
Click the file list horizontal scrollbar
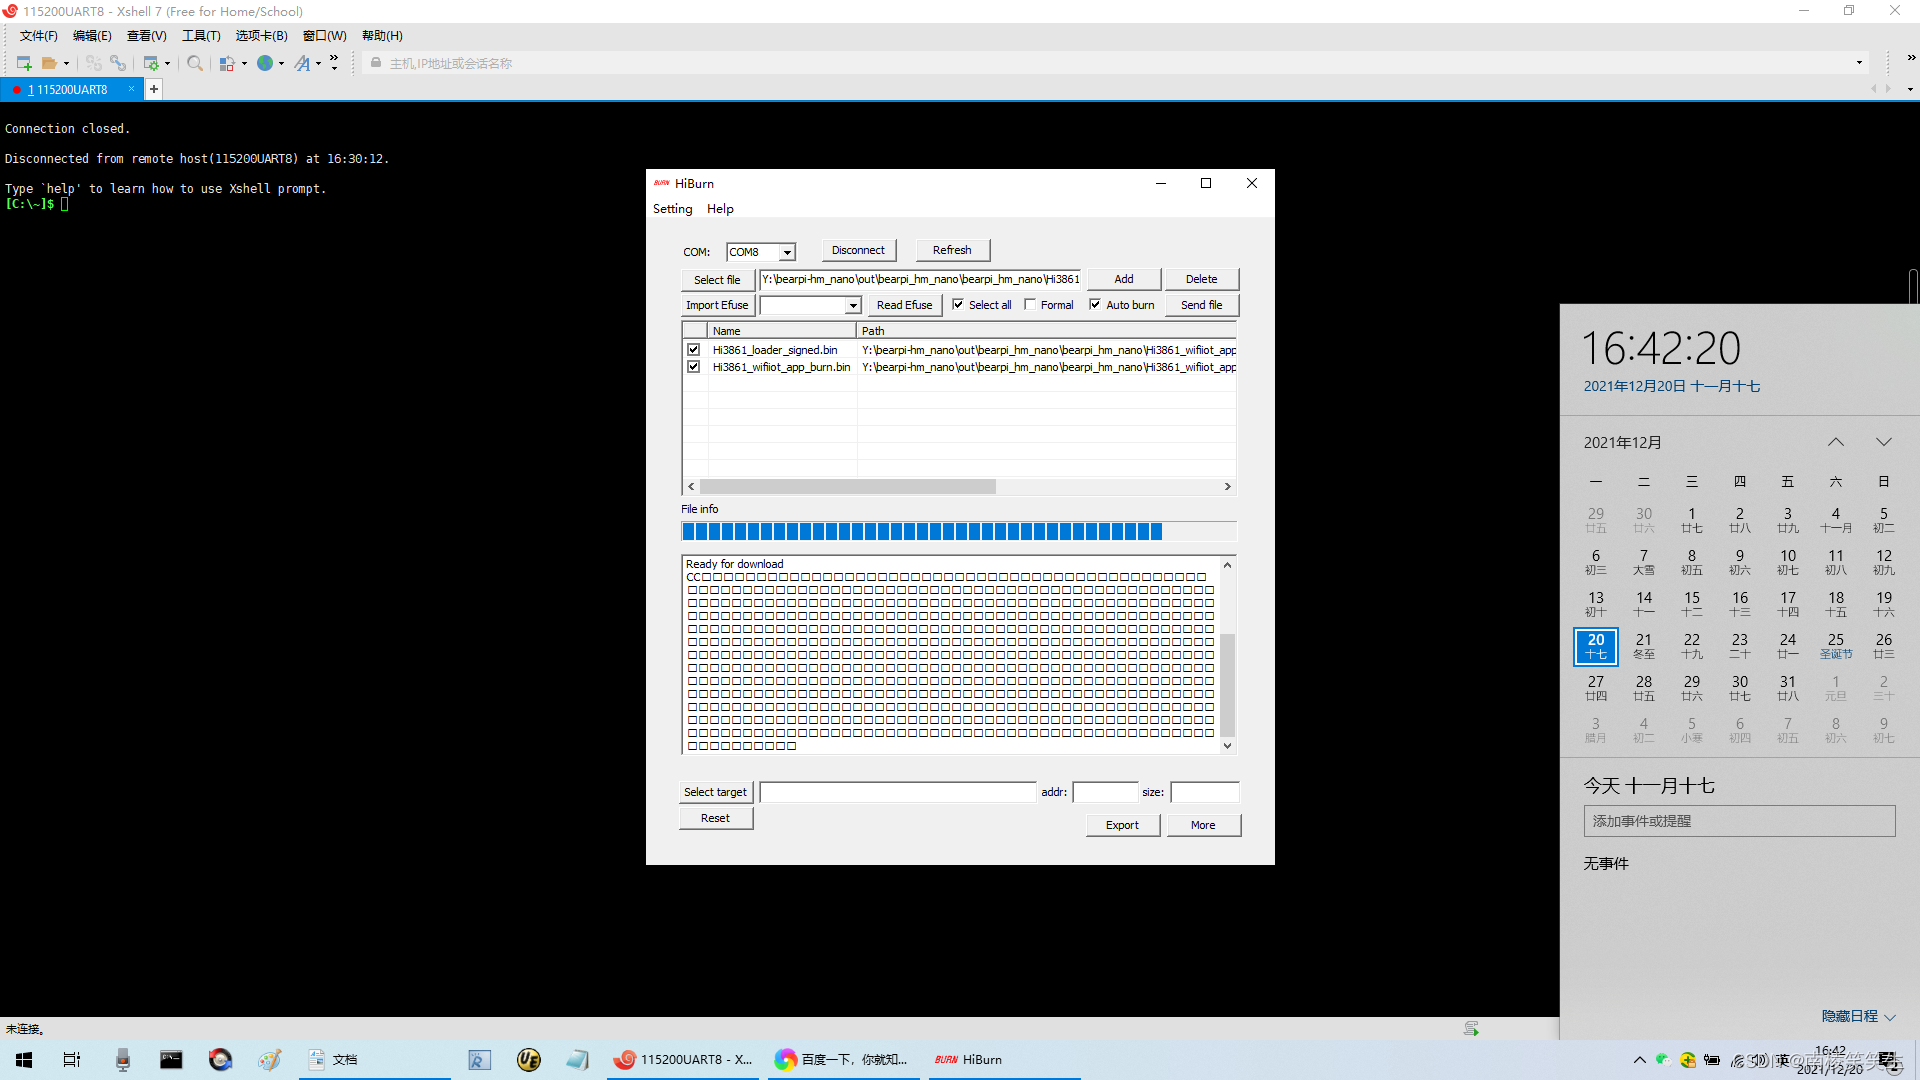click(850, 486)
